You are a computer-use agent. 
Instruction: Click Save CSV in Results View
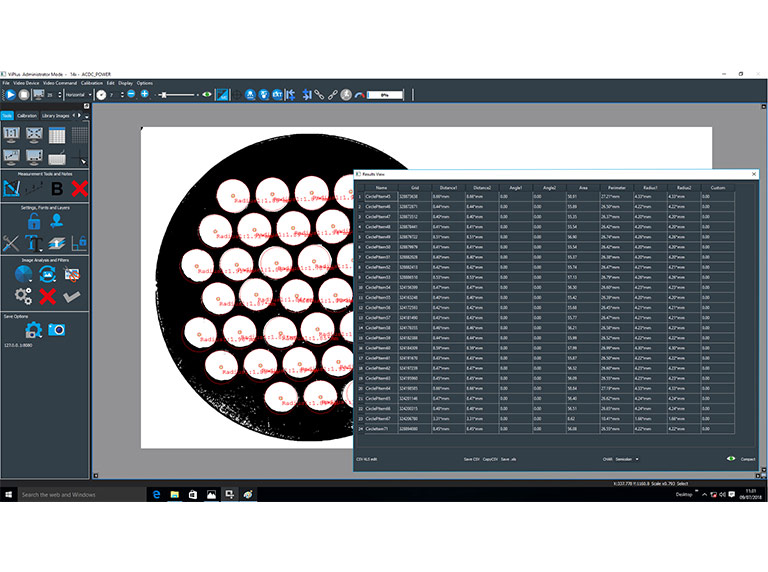470,459
